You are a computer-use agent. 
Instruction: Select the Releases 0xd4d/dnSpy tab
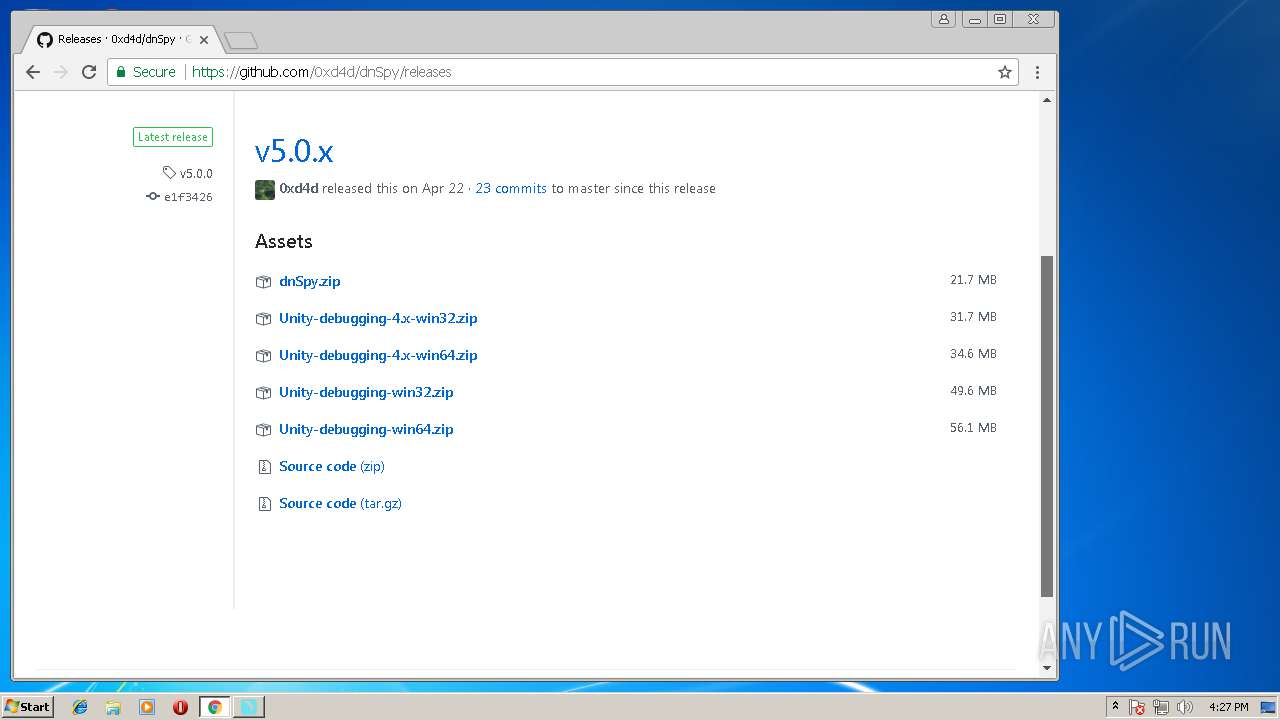point(120,40)
